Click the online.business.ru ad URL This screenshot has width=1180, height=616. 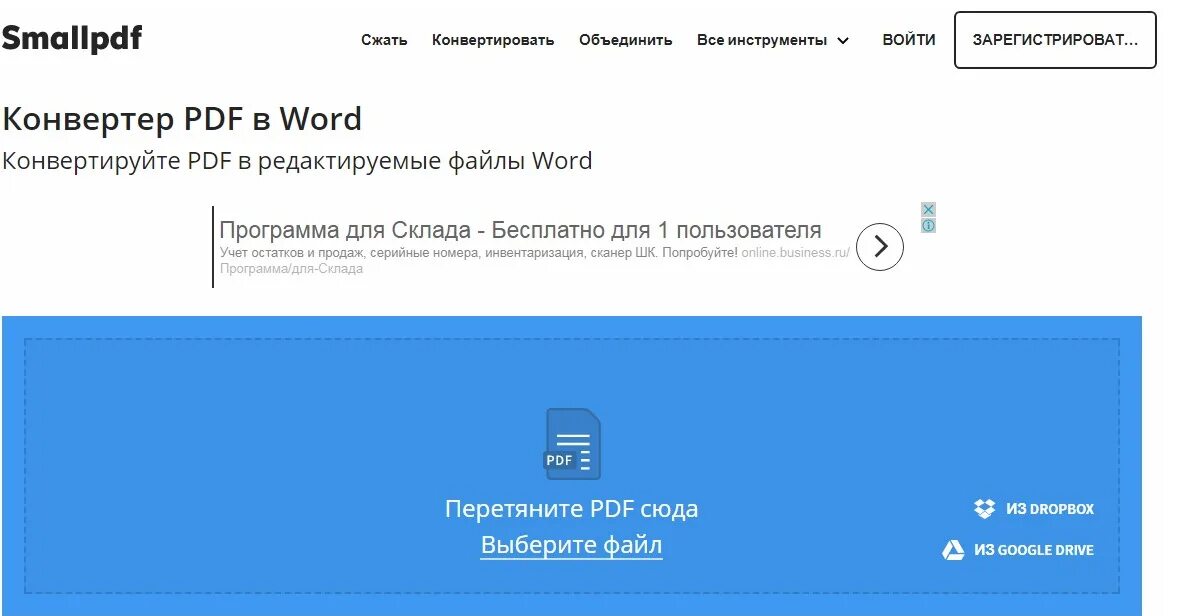coord(795,253)
